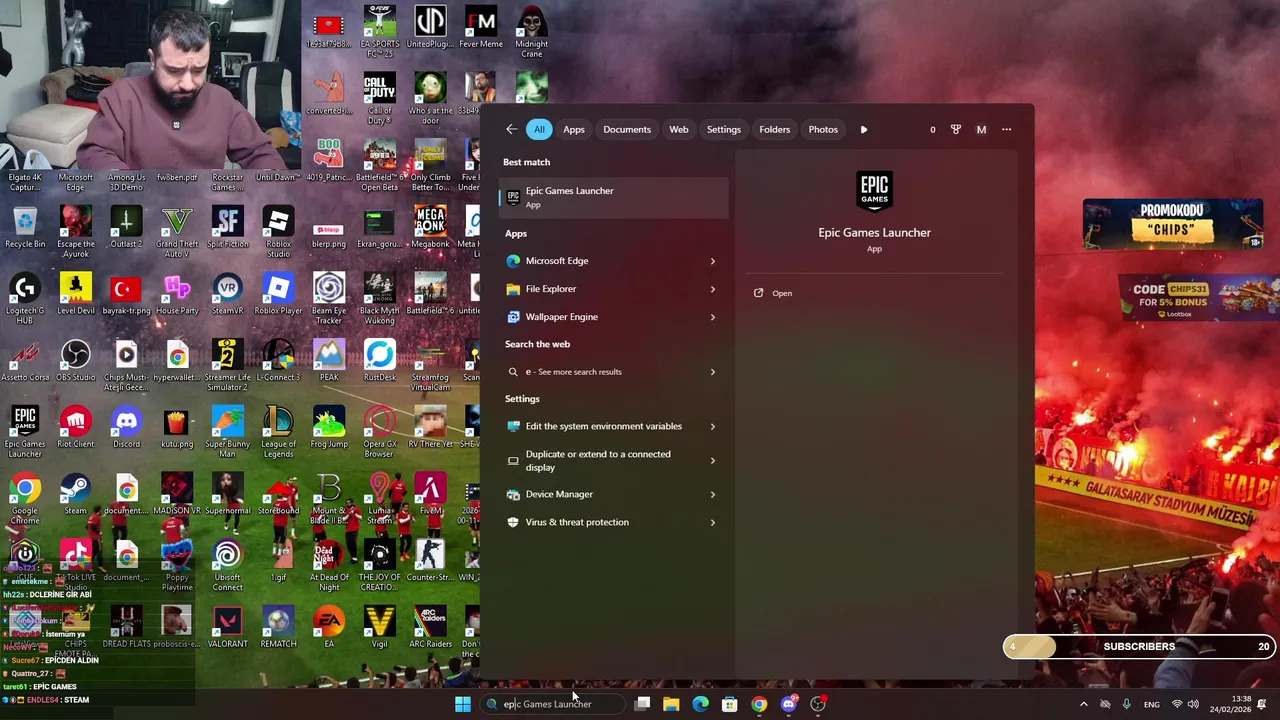Open search panel more options ellipsis
This screenshot has width=1280, height=720.
pos(1007,129)
